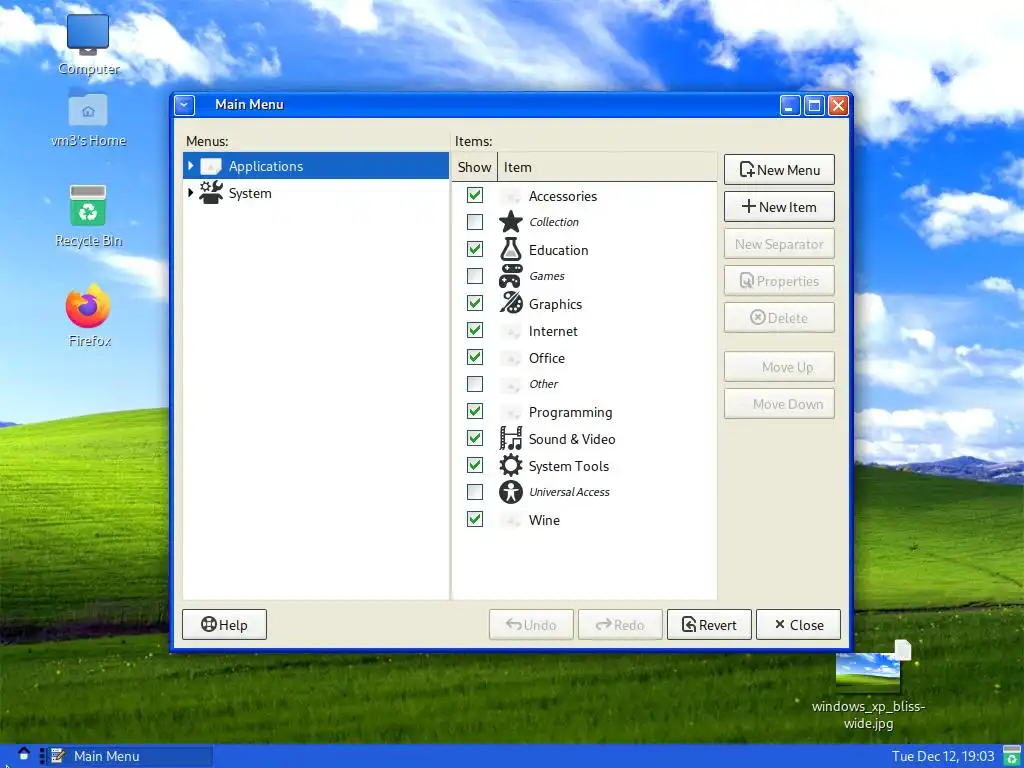Click the Applications menu folder icon
The width and height of the screenshot is (1024, 768).
pos(211,166)
